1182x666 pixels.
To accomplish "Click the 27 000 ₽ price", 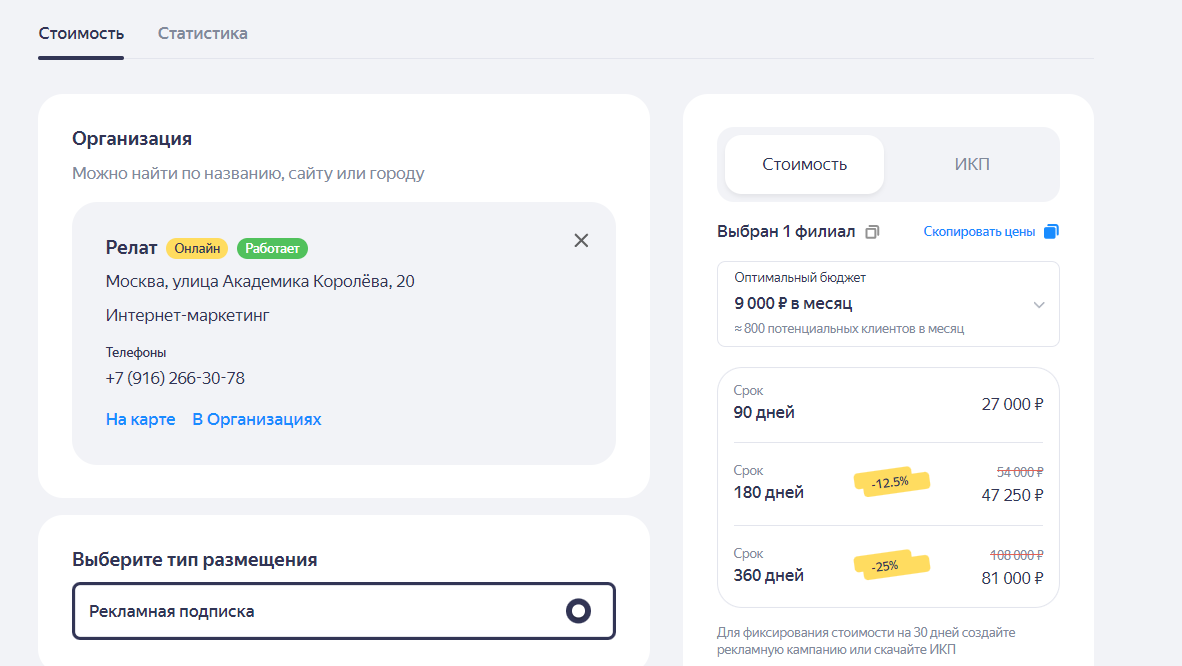I will coord(1012,404).
